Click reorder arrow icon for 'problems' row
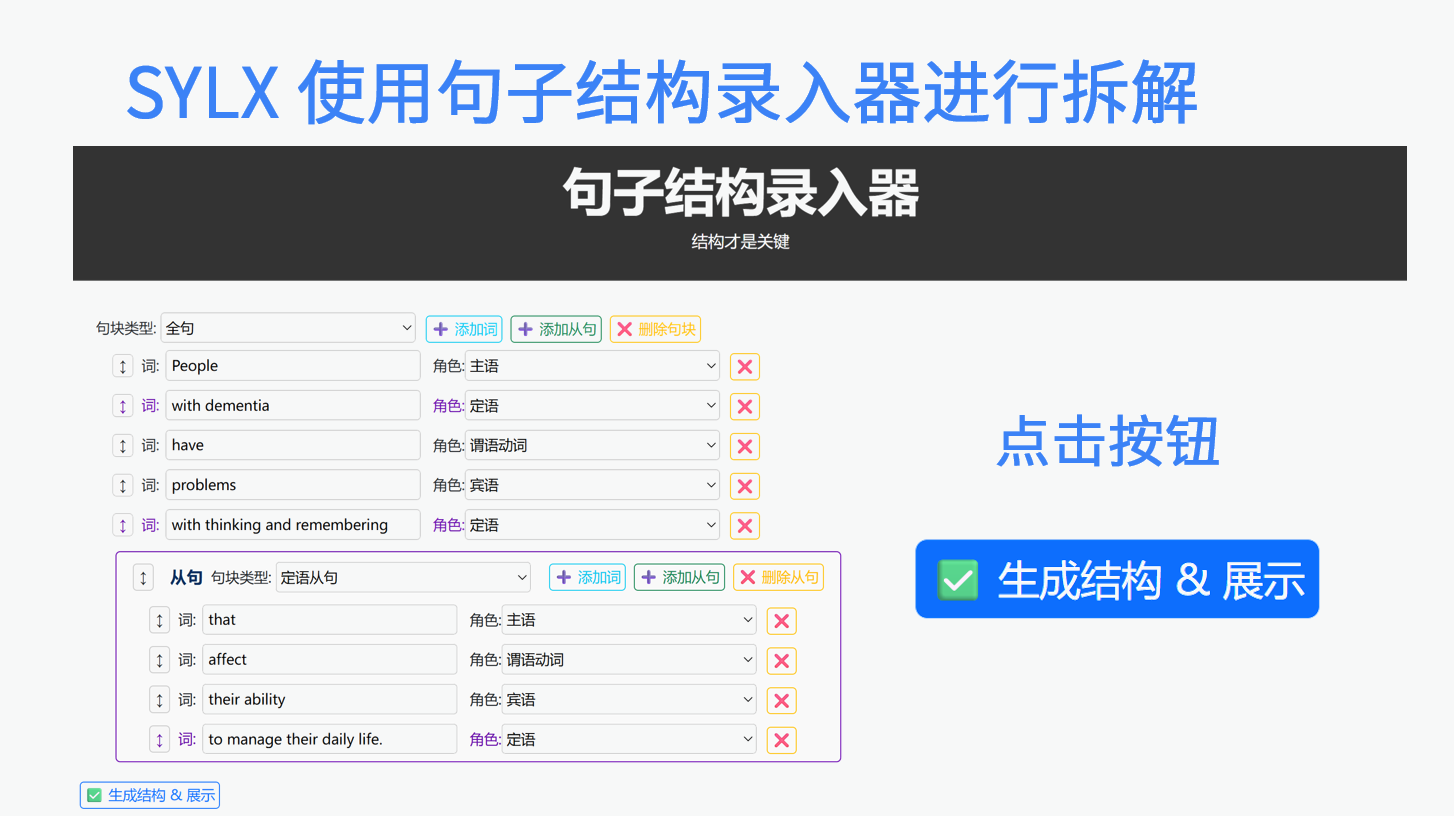Image resolution: width=1454 pixels, height=816 pixels. tap(123, 485)
